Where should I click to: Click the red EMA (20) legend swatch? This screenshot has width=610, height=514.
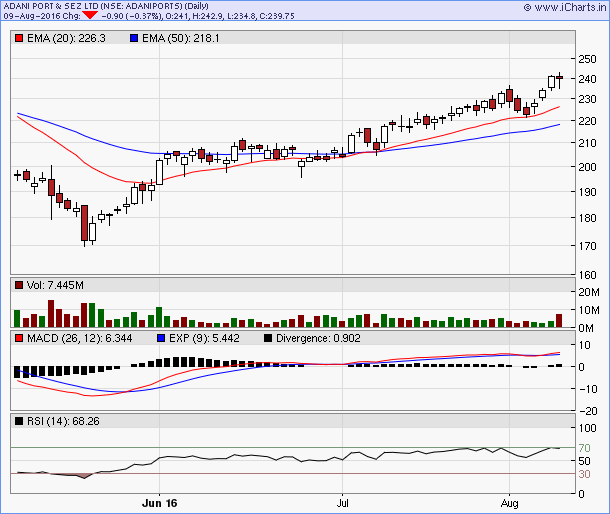click(x=19, y=38)
